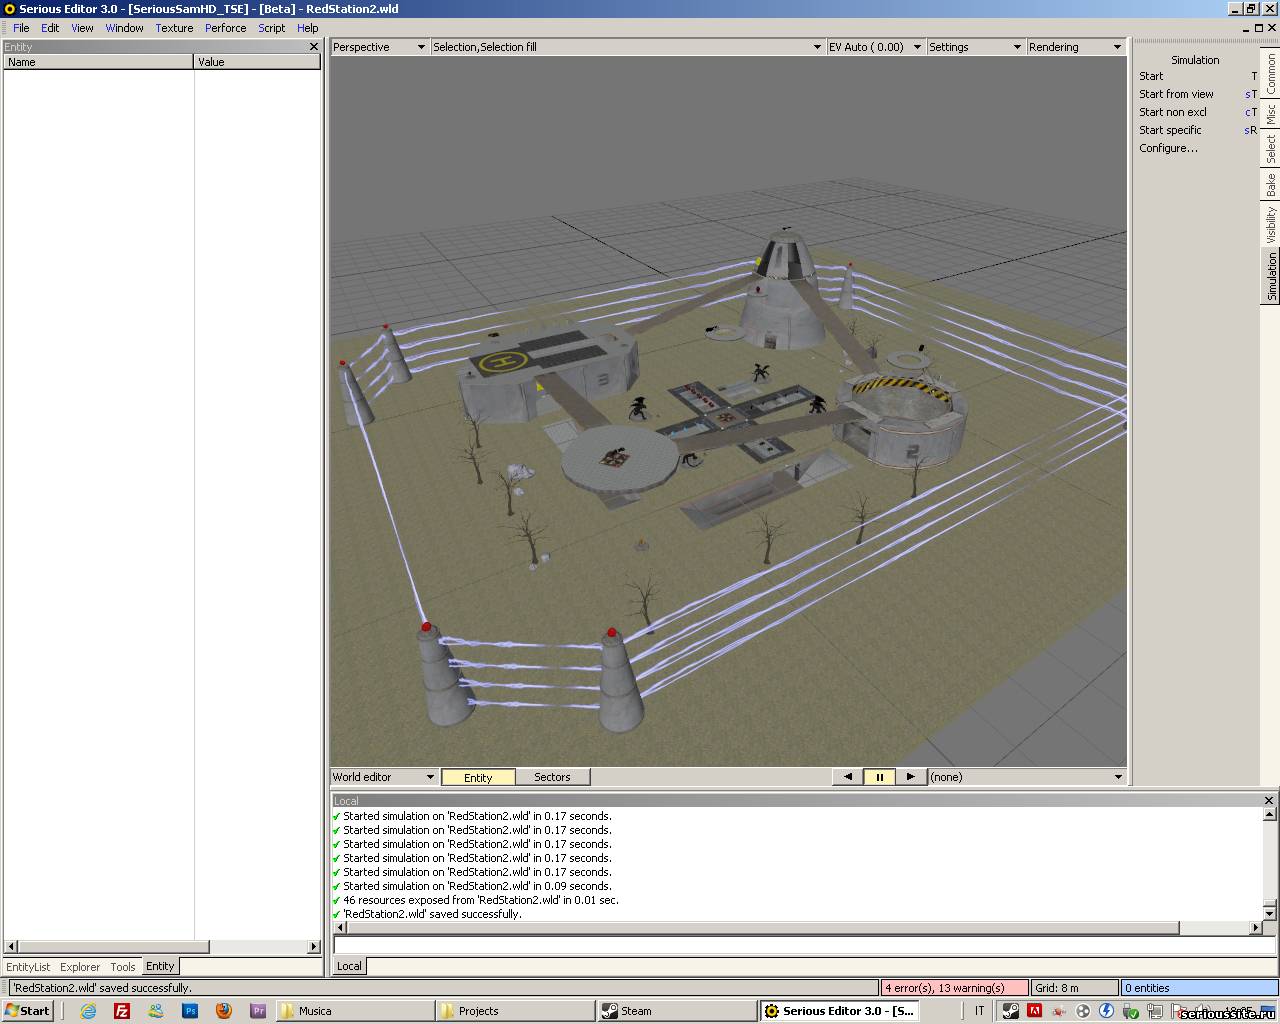1280x1024 pixels.
Task: Step simulation forward with right arrow
Action: (910, 777)
